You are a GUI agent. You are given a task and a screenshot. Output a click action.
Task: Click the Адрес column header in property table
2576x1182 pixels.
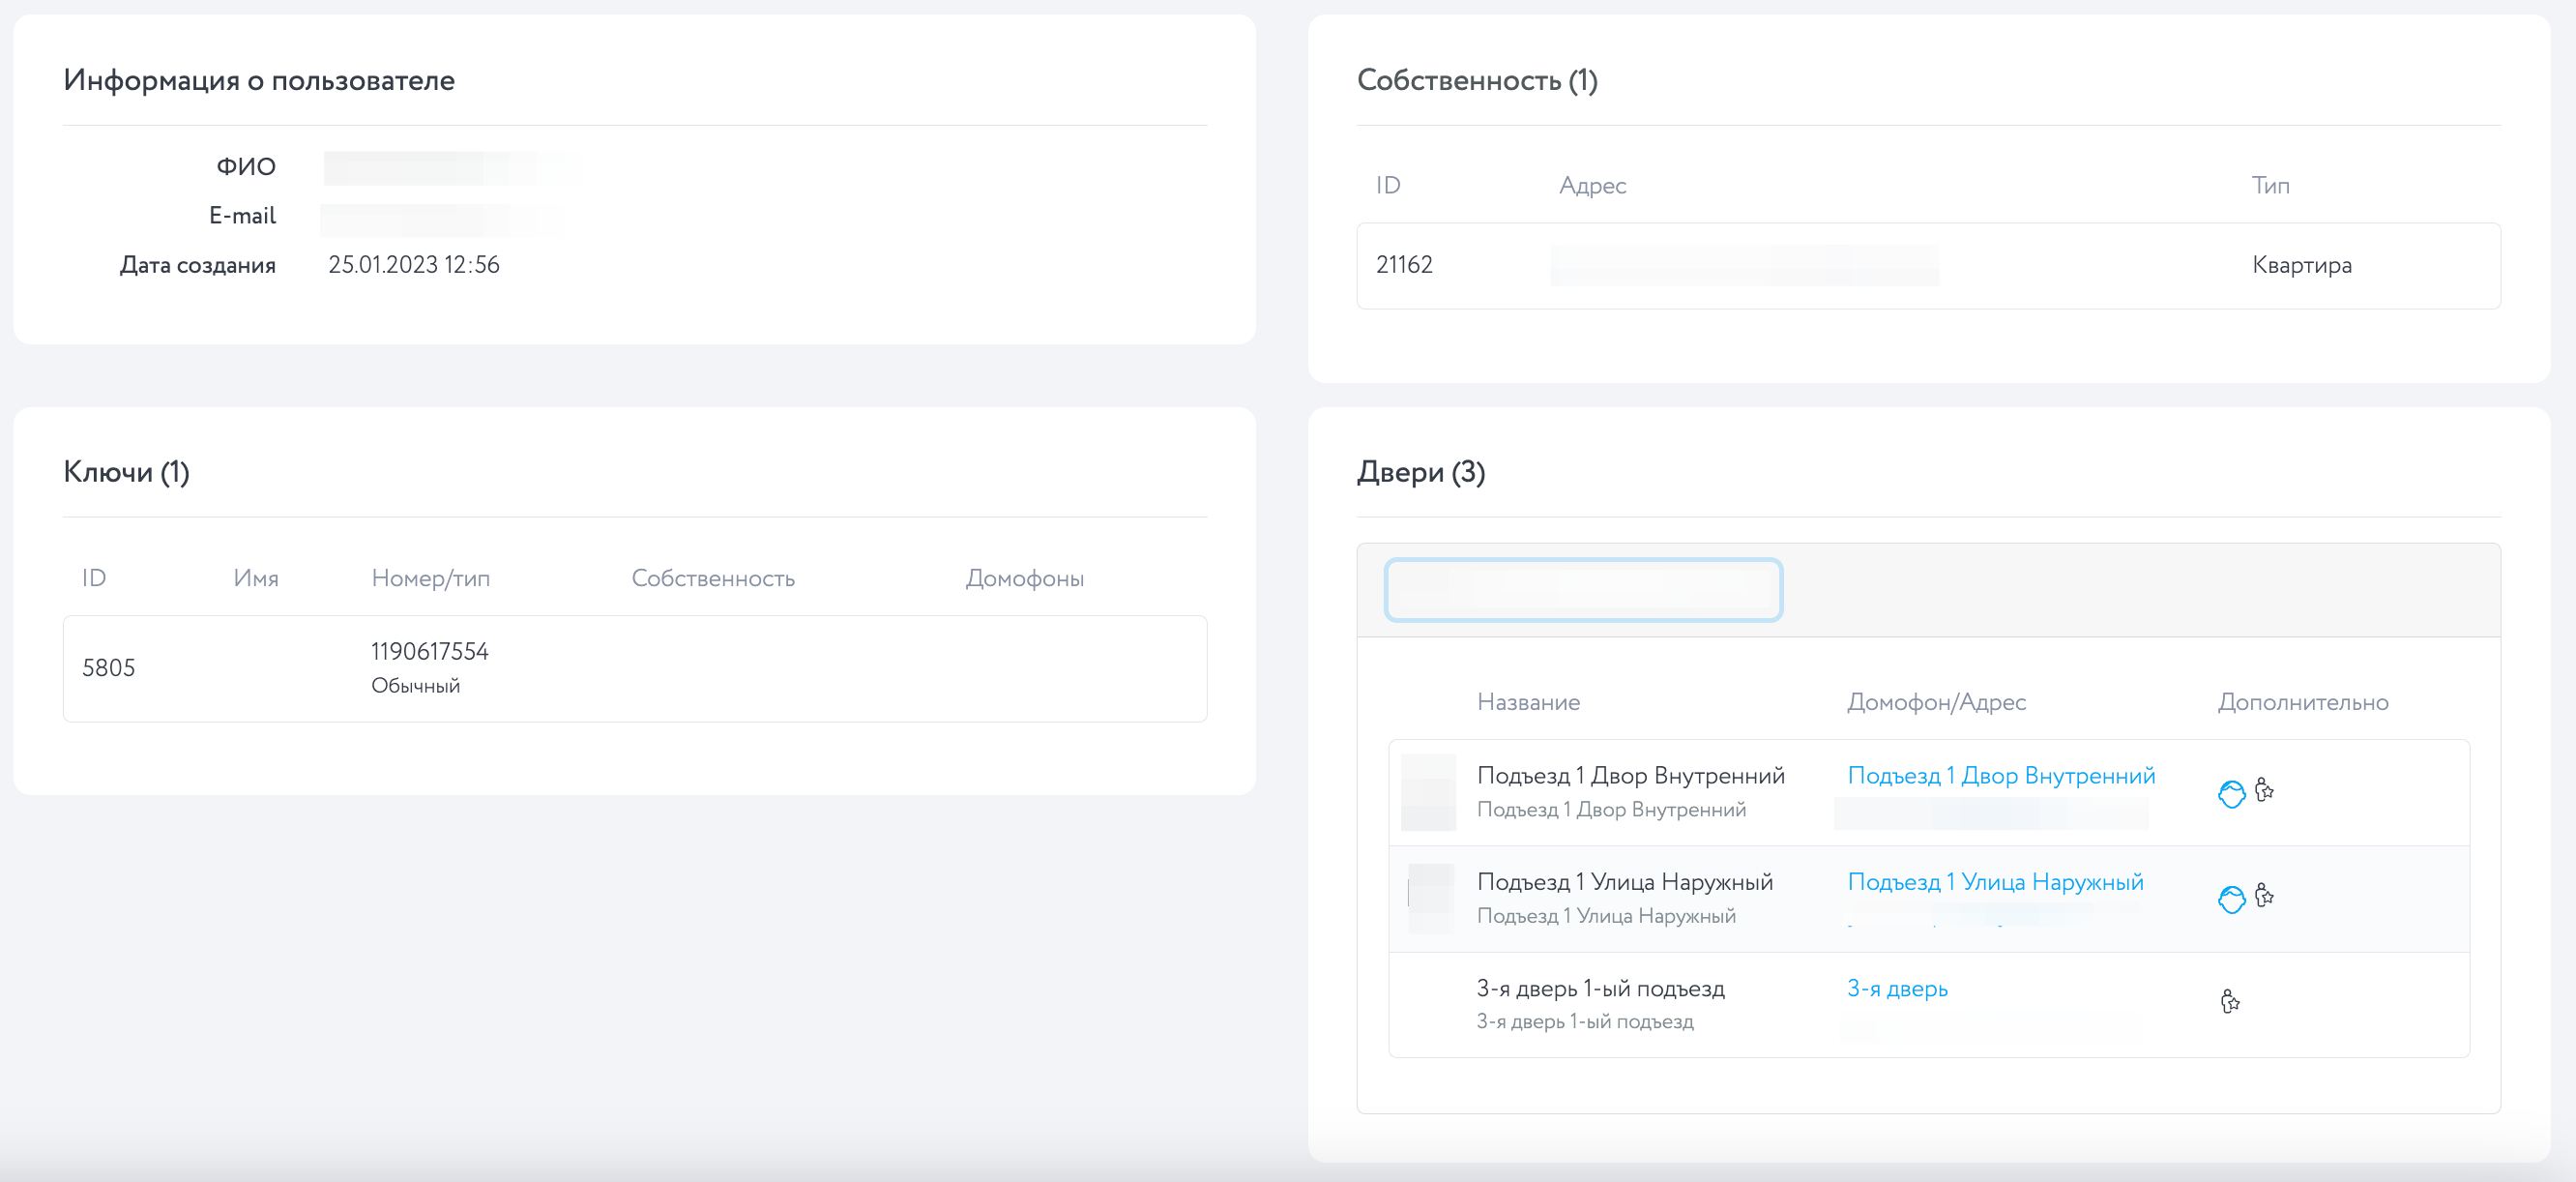point(1592,185)
